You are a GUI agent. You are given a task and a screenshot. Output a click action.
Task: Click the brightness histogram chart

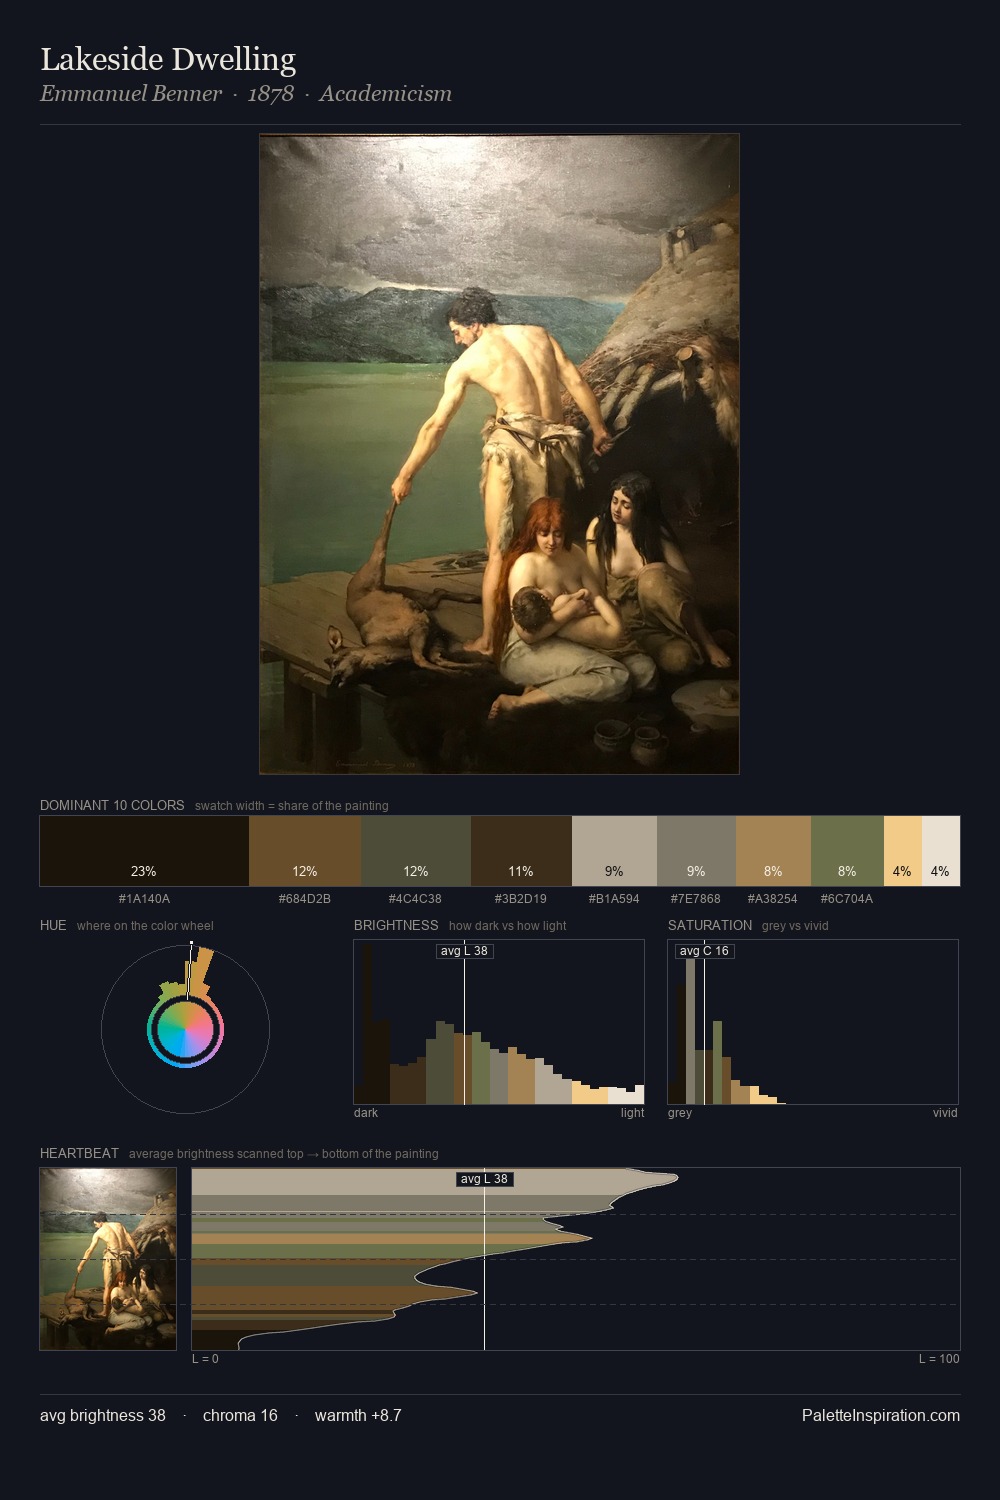pos(499,1022)
